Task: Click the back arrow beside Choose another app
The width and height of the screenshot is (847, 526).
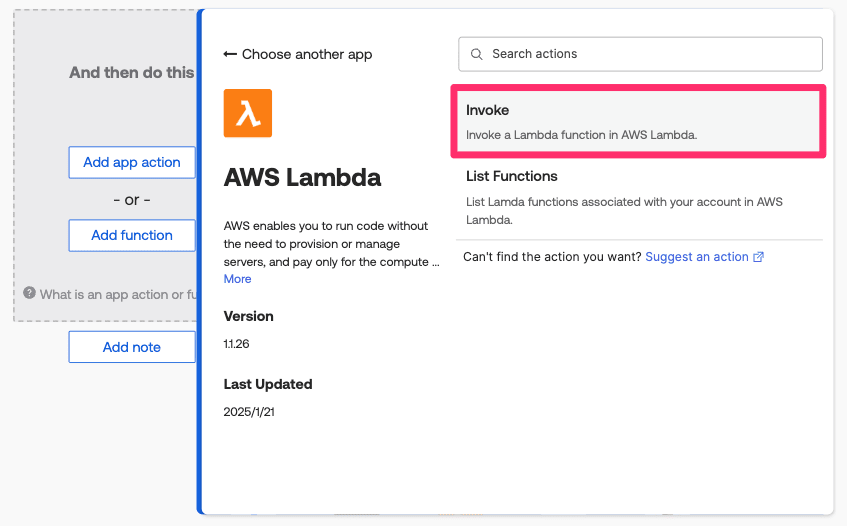Action: click(x=230, y=54)
